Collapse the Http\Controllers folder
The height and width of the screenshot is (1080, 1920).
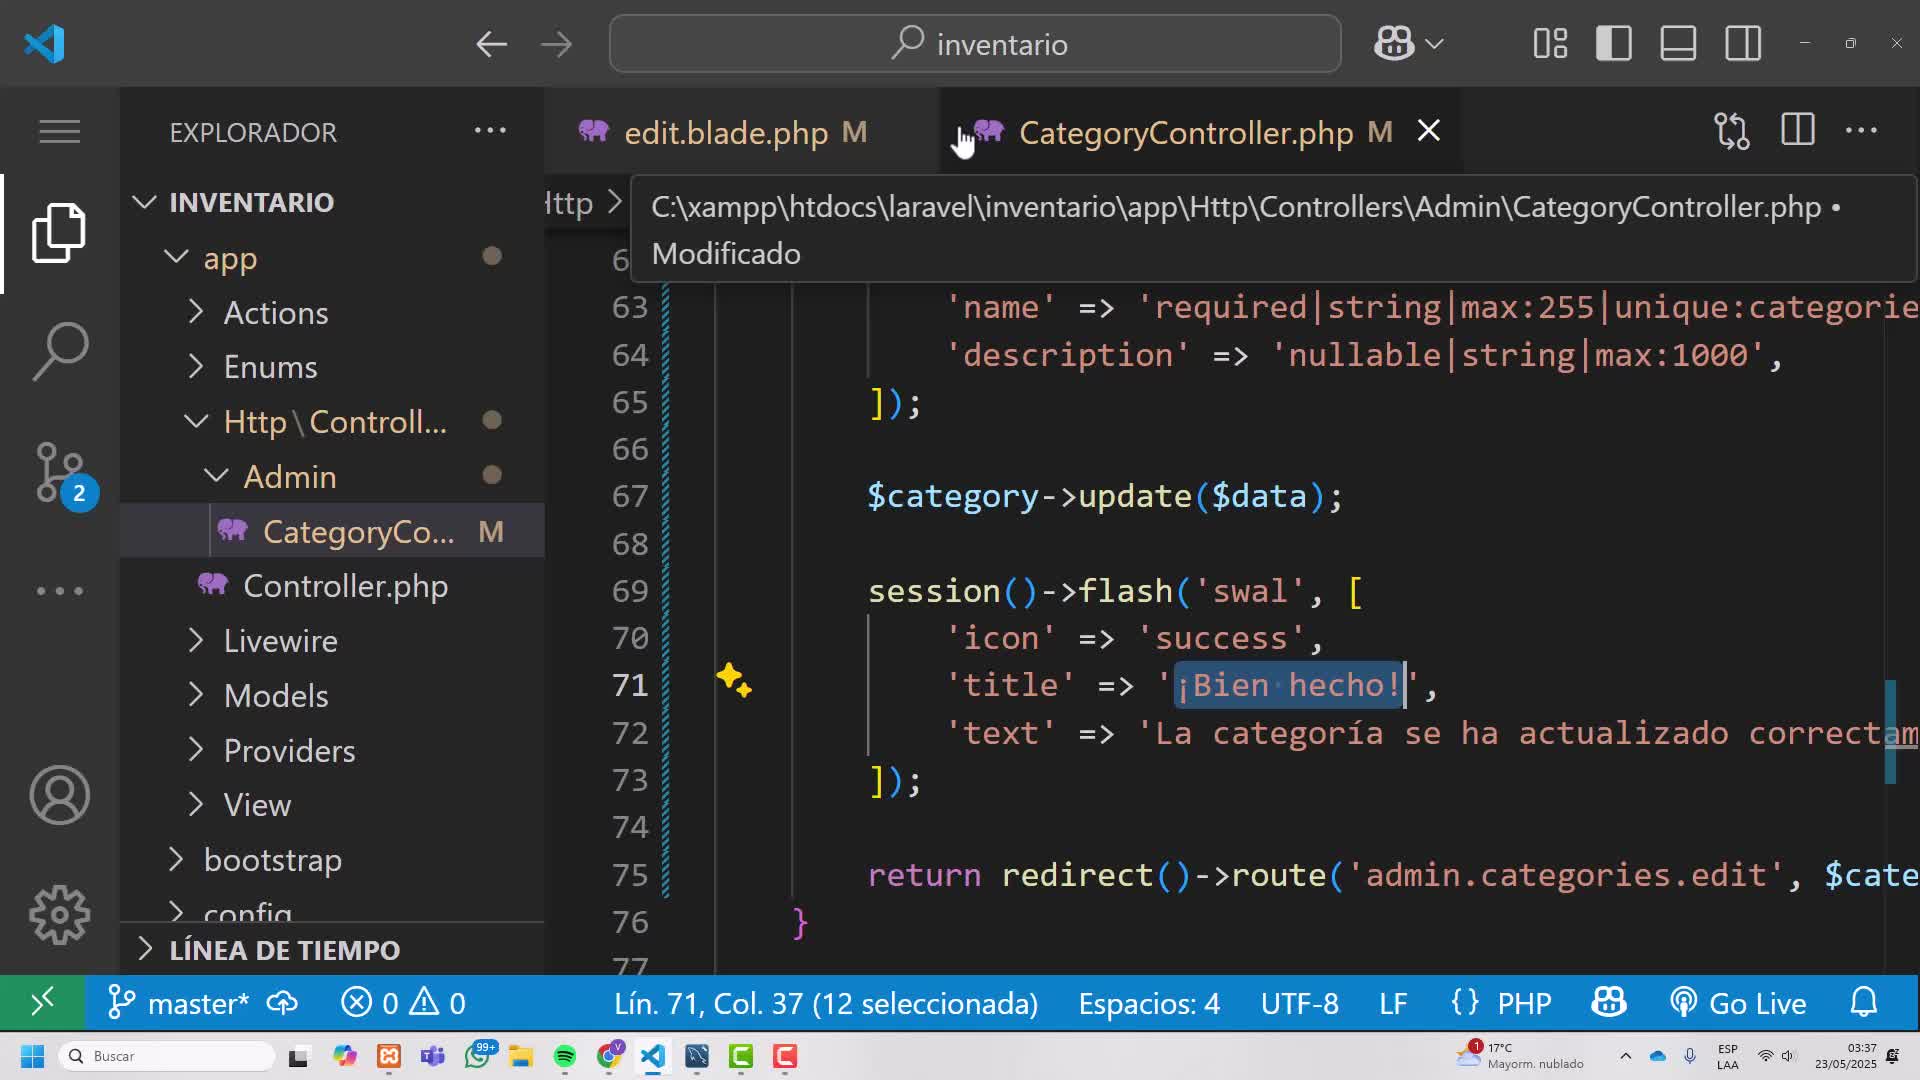(x=332, y=422)
